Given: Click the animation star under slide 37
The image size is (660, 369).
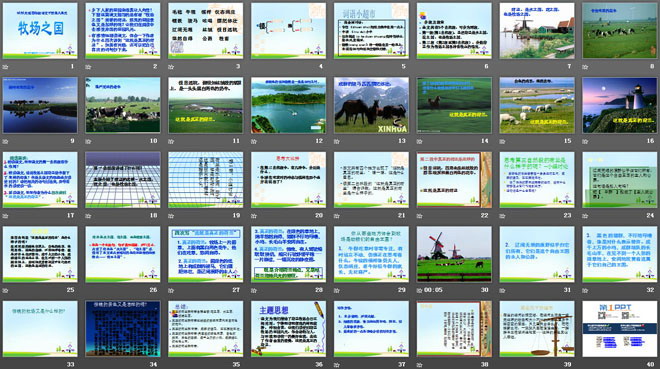Looking at the screenshot, I should point(337,365).
